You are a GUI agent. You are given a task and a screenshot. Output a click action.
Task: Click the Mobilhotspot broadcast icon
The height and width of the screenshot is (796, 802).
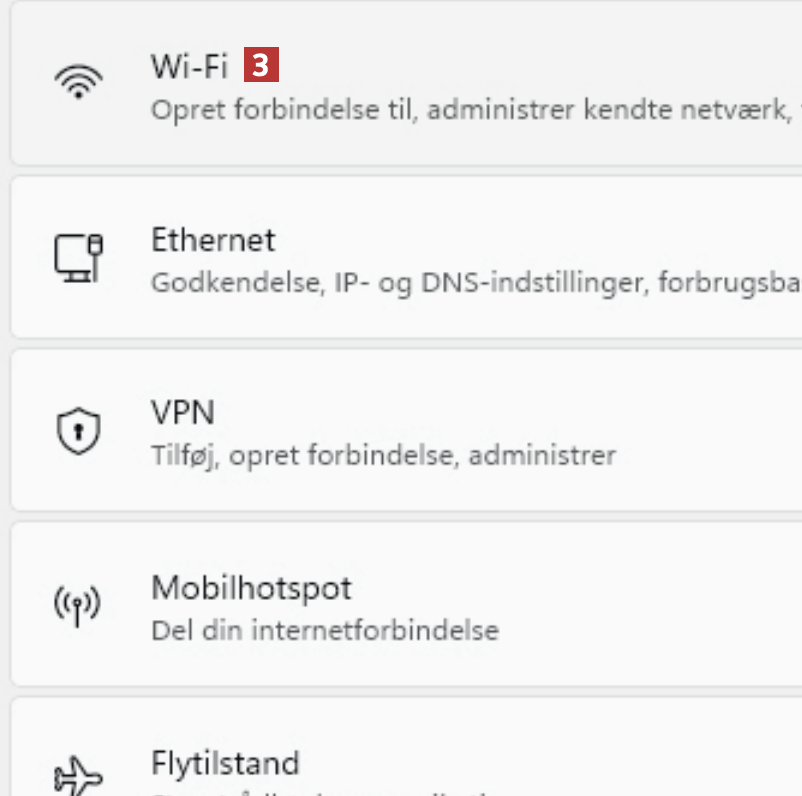coord(78,605)
